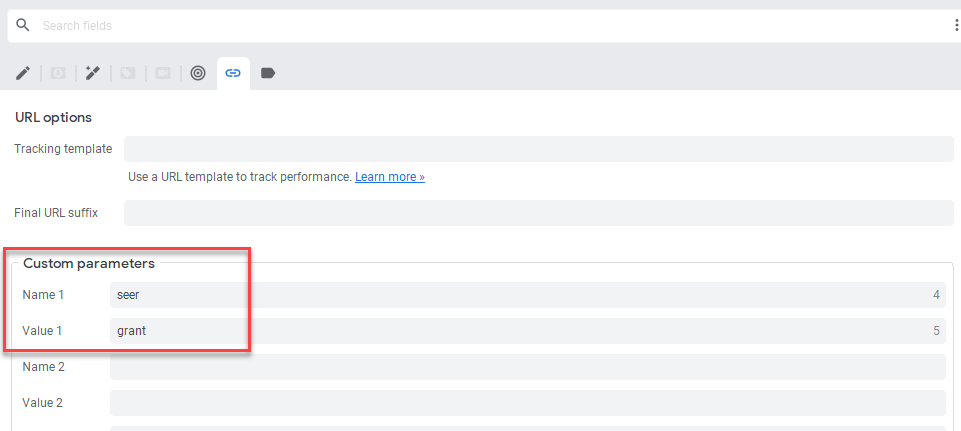Click the search magnifier icon

(23, 25)
